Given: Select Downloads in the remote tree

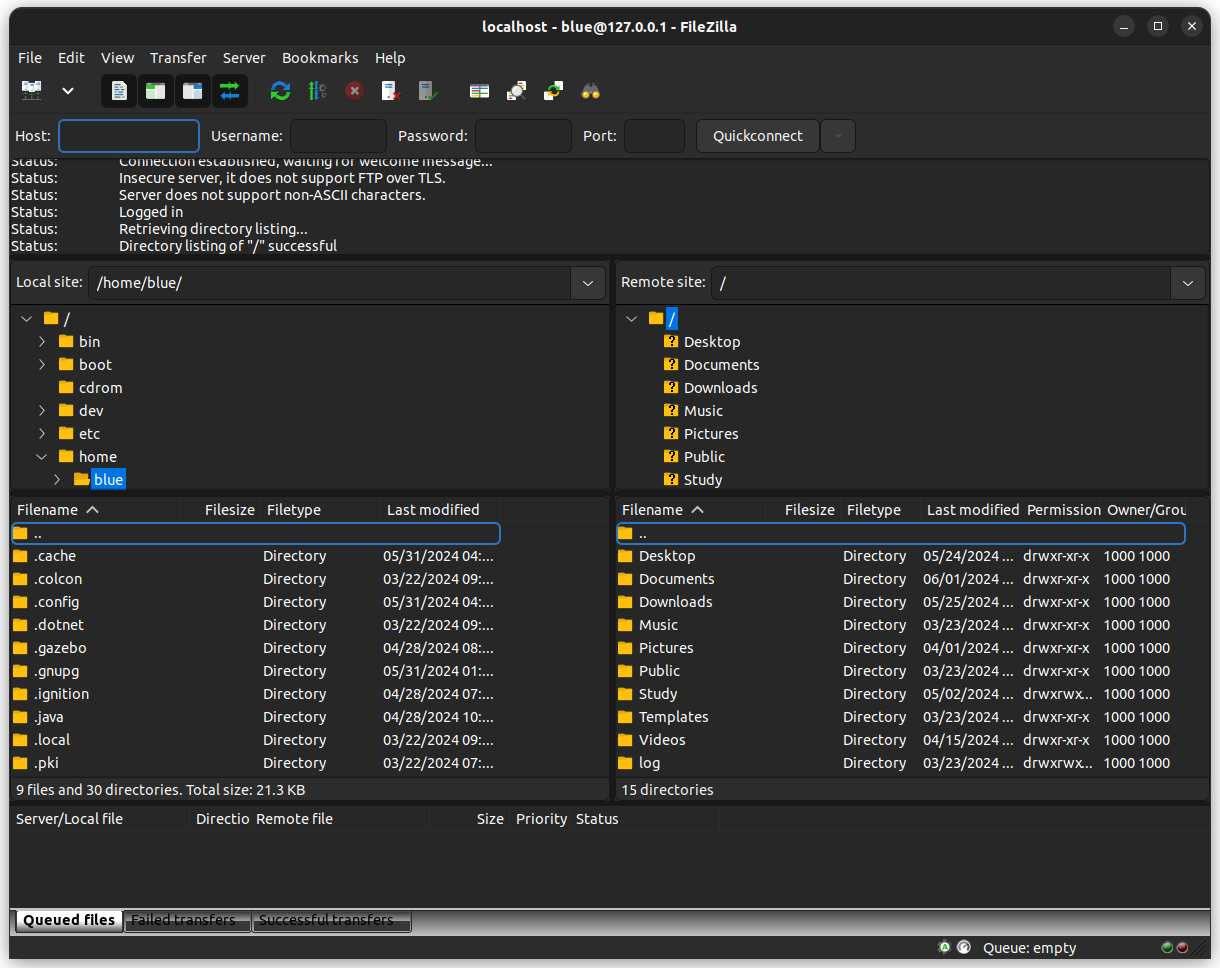Looking at the screenshot, I should pos(720,388).
